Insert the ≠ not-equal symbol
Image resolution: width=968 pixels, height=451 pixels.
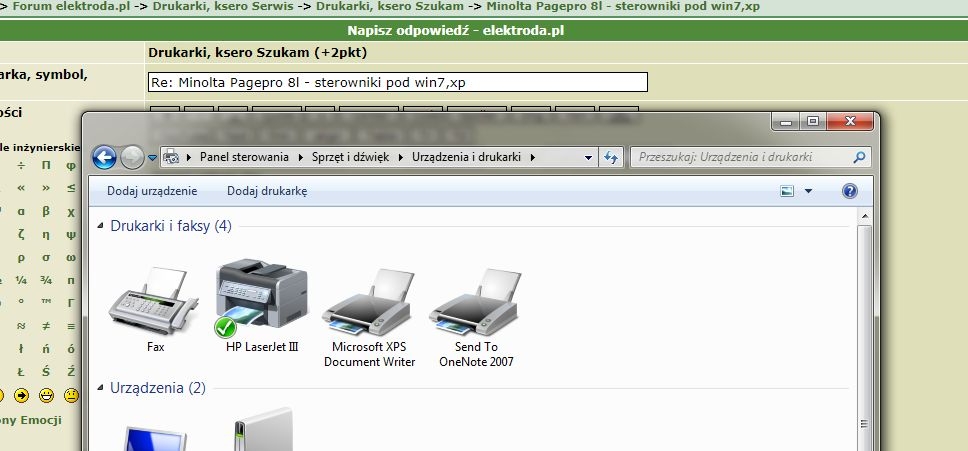coord(46,326)
